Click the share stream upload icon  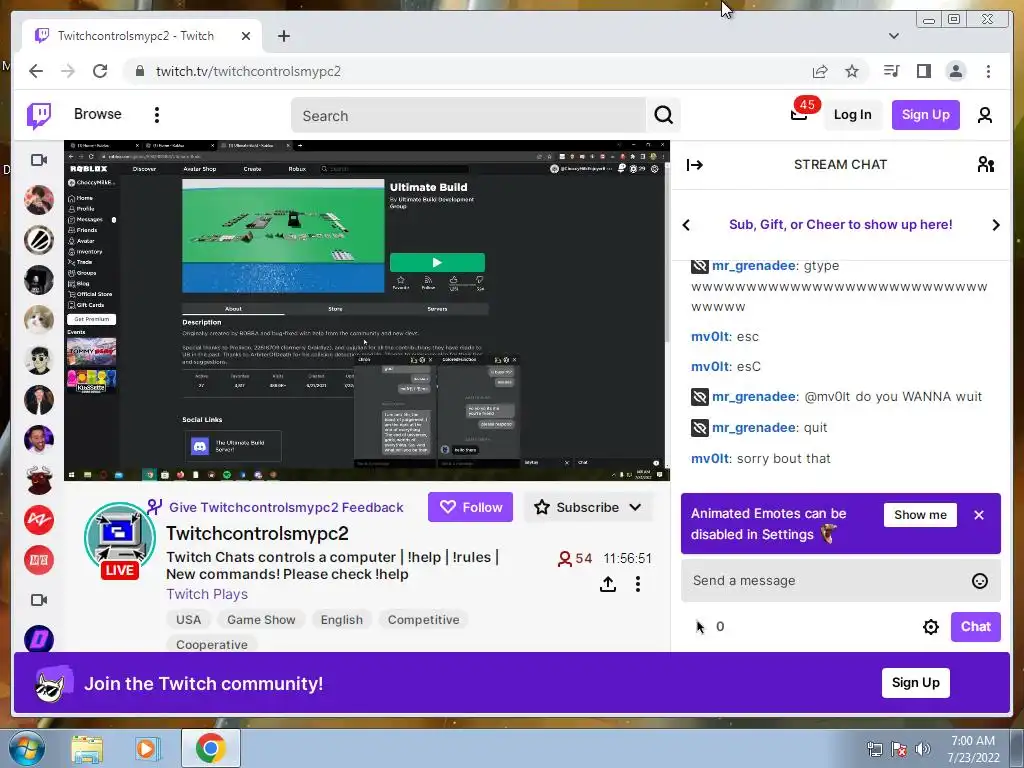(608, 584)
